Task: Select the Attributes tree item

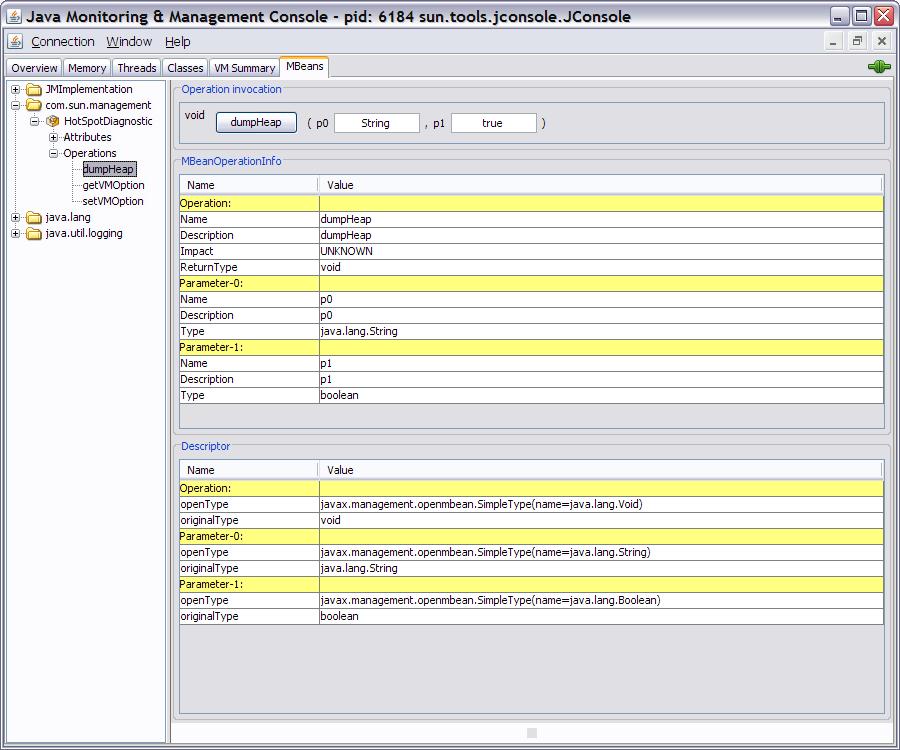Action: coord(87,137)
